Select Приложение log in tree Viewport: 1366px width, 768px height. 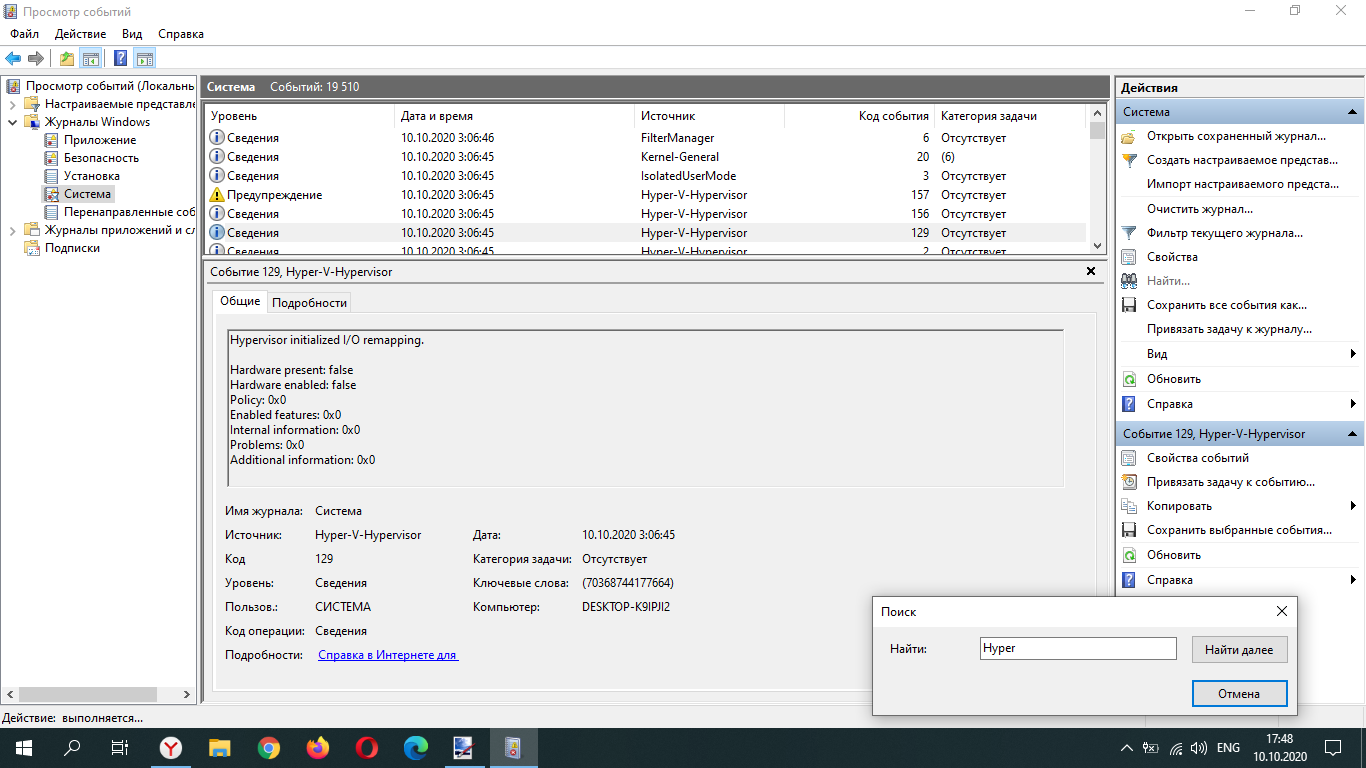(x=100, y=140)
